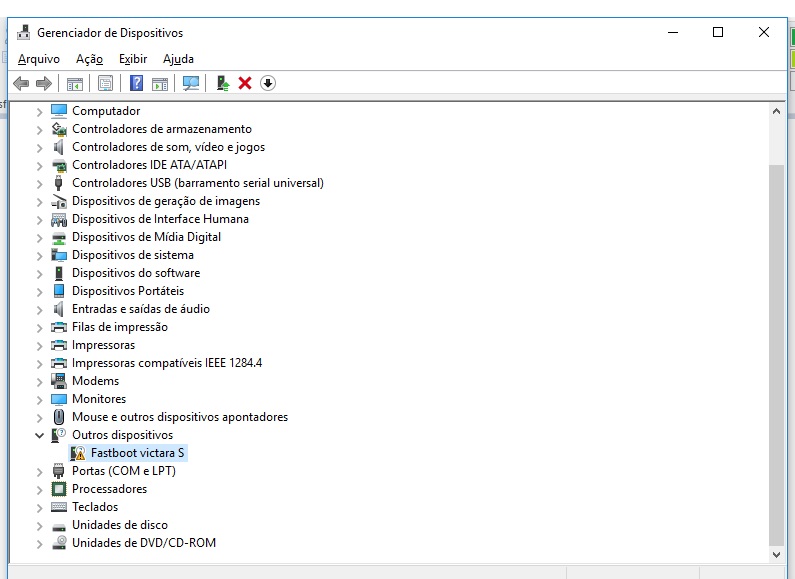Click the red X uninstall device icon

coord(245,83)
